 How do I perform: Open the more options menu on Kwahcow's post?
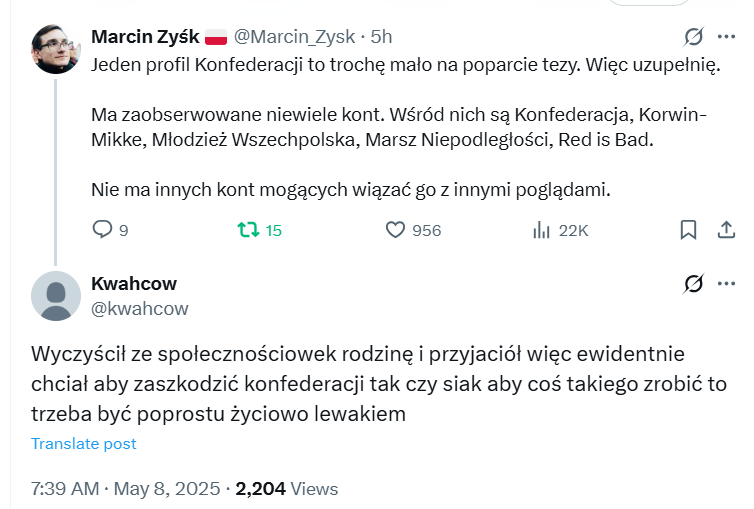coord(727,284)
